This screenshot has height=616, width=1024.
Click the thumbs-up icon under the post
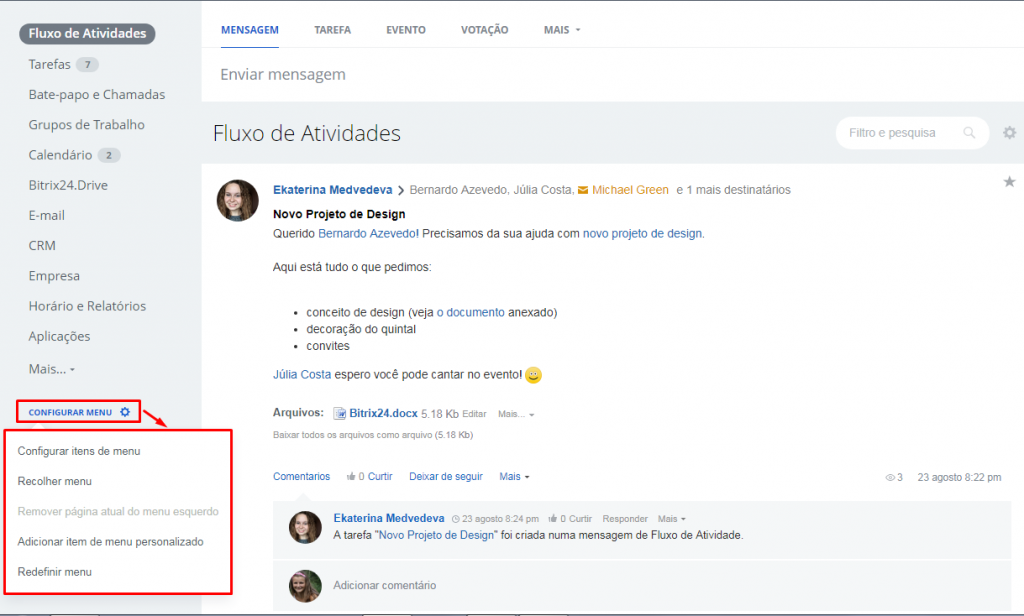click(351, 477)
